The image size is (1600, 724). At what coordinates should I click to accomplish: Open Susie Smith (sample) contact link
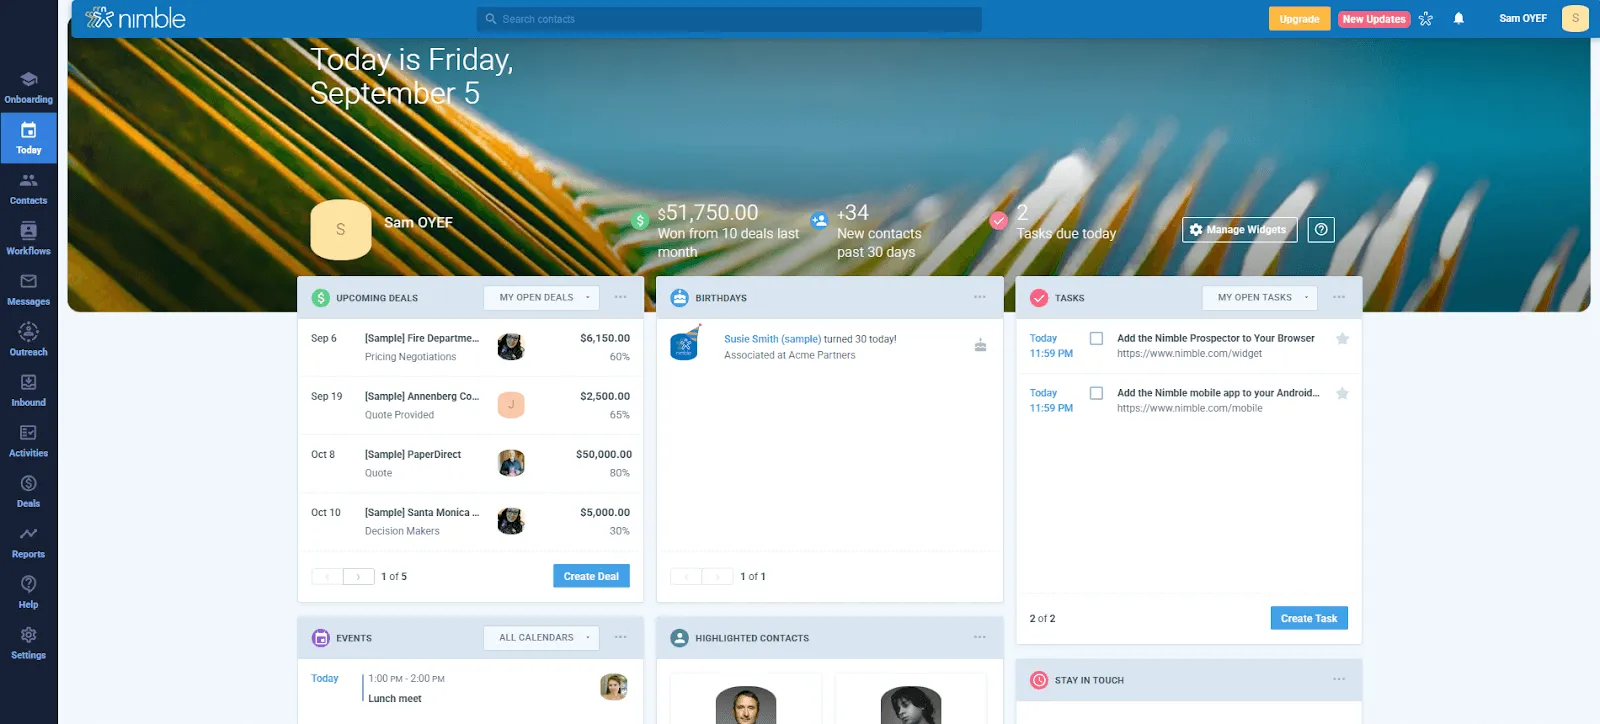[772, 339]
